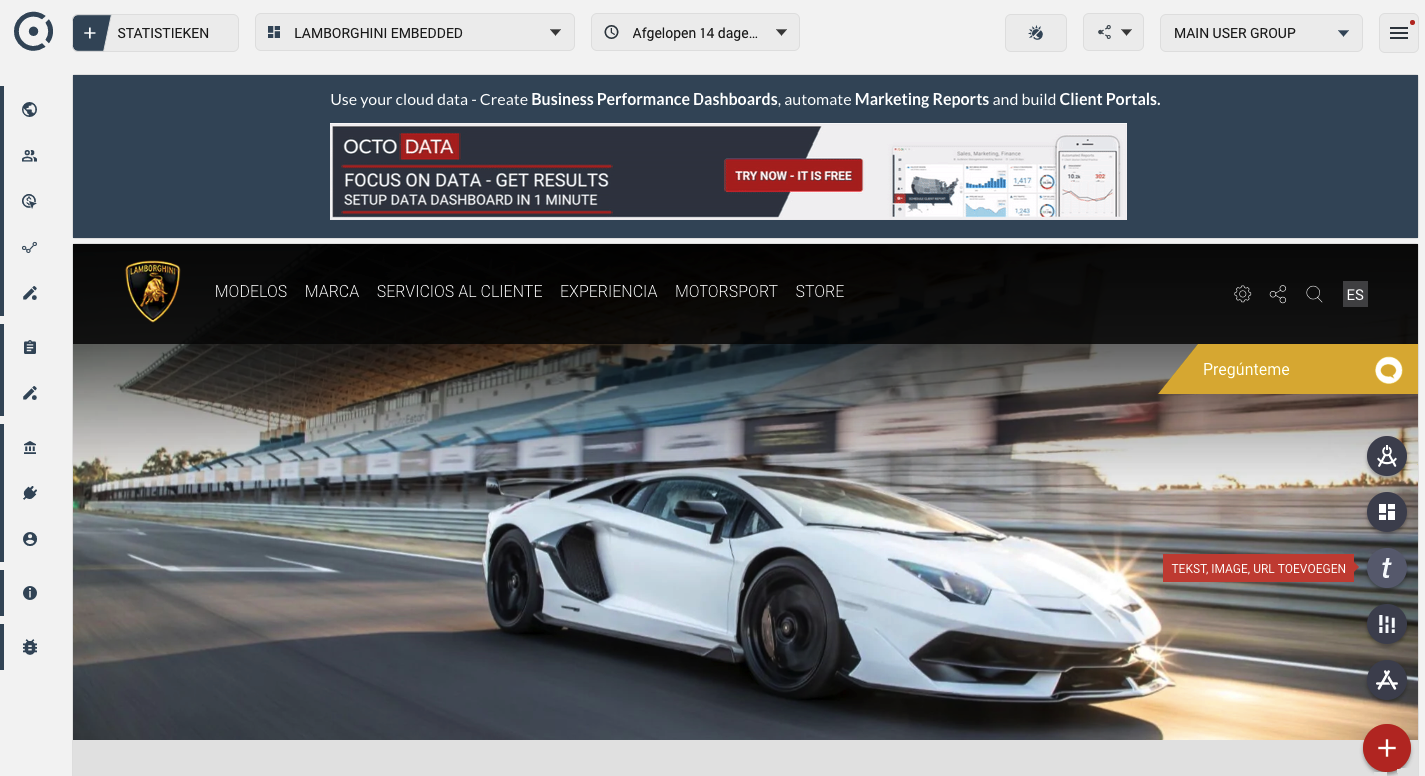Click the red plus floating action button
The width and height of the screenshot is (1425, 776).
1387,747
